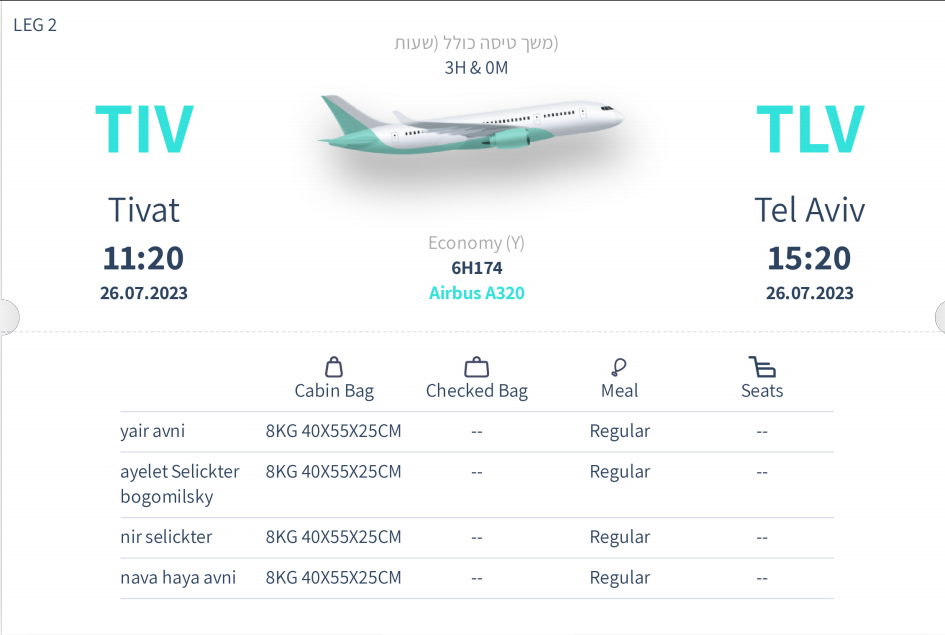Click yair avni's Regular meal entry

tap(620, 431)
